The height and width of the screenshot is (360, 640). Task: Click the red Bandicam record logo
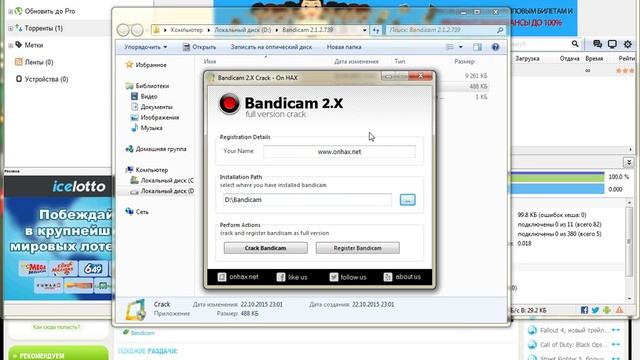pyautogui.click(x=229, y=103)
